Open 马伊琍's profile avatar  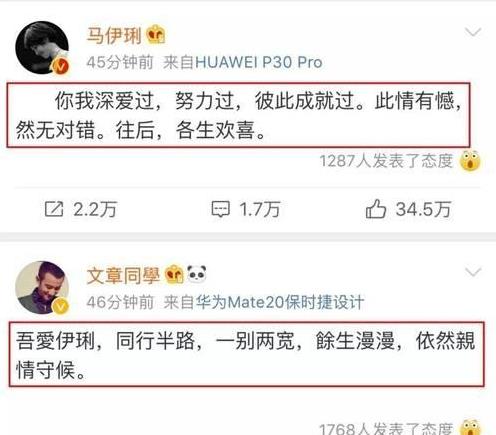42,48
